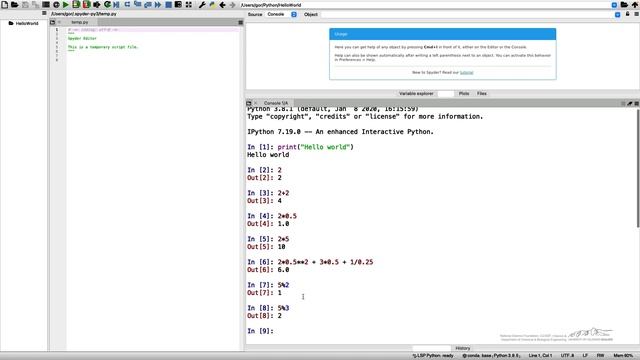
Task: Open the Object field history dropdown
Action: 618,14
